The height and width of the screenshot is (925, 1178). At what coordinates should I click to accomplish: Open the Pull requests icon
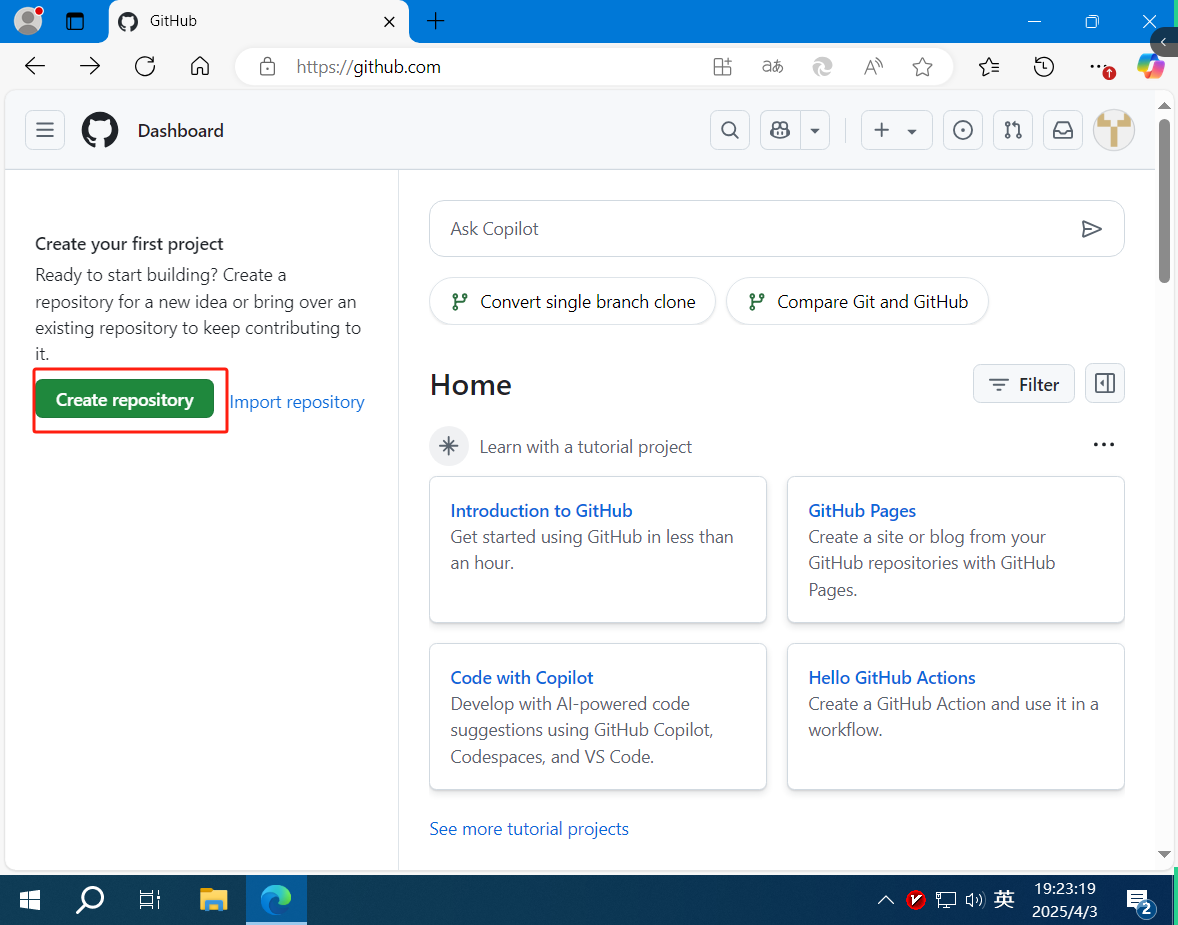pos(1013,130)
